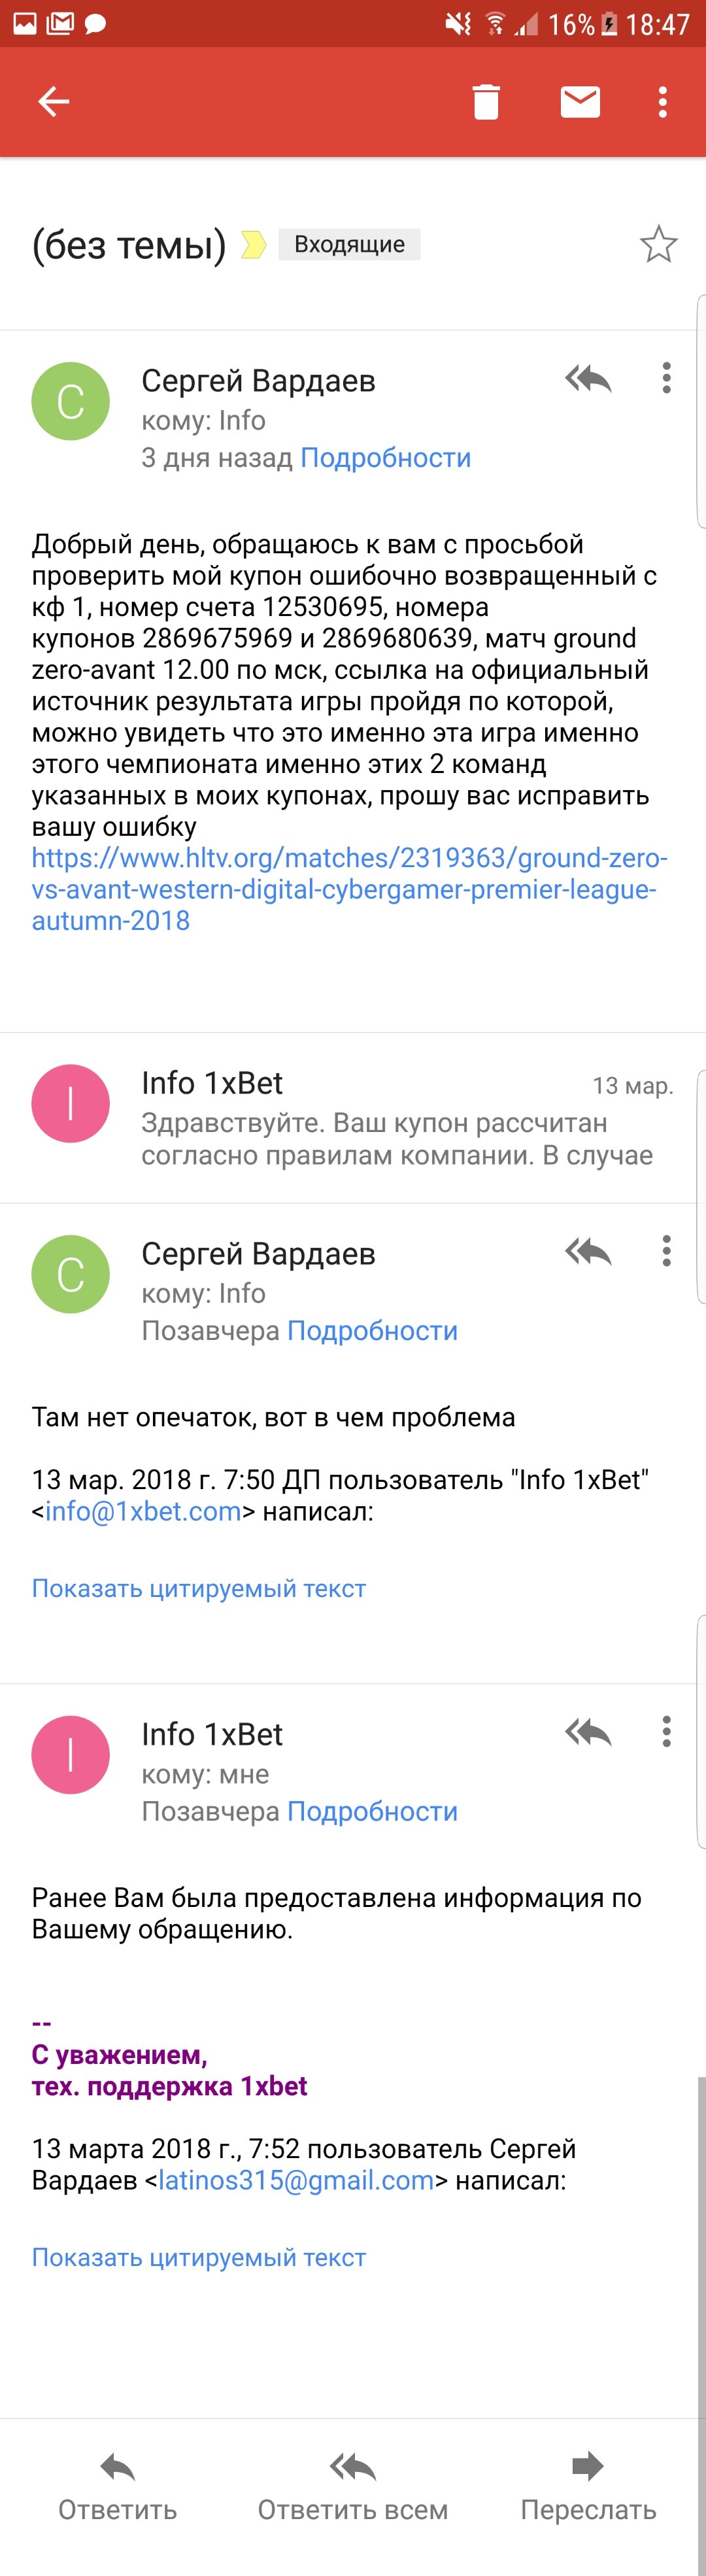Star the conversation without subject

(658, 244)
